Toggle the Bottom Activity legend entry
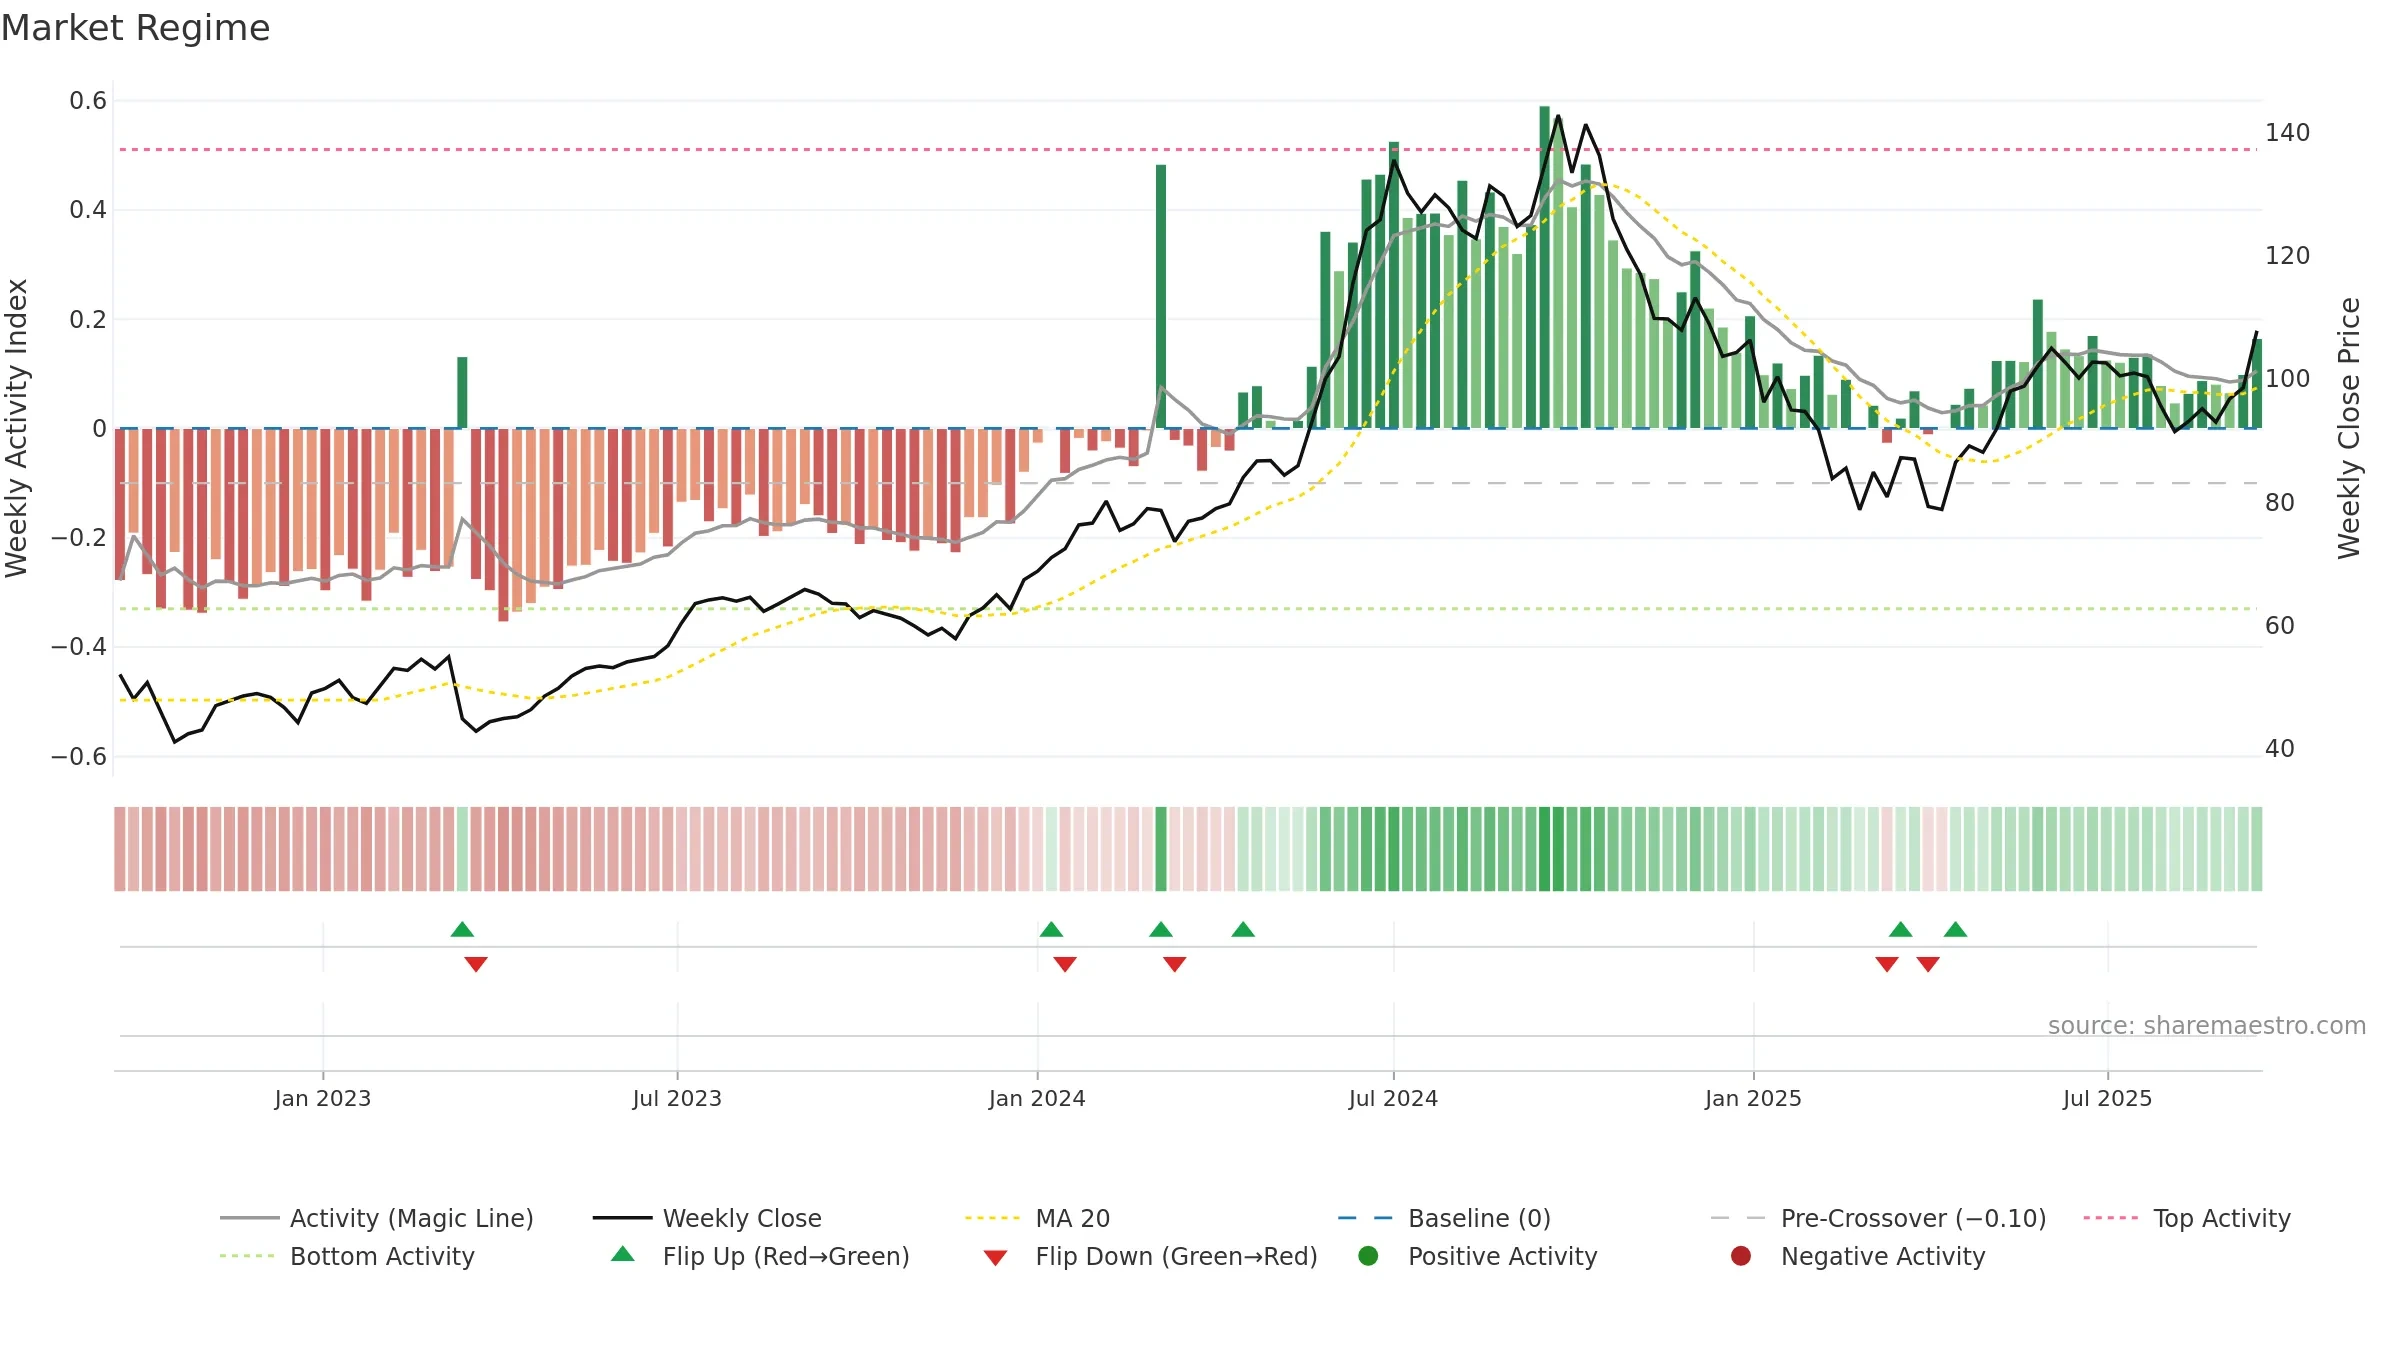 [x=347, y=1256]
